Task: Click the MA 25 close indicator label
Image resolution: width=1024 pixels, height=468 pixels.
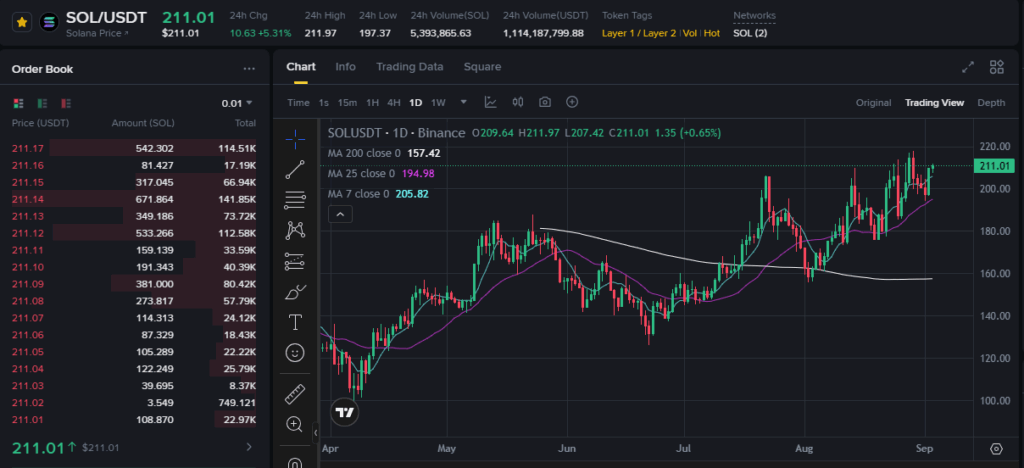Action: [361, 174]
